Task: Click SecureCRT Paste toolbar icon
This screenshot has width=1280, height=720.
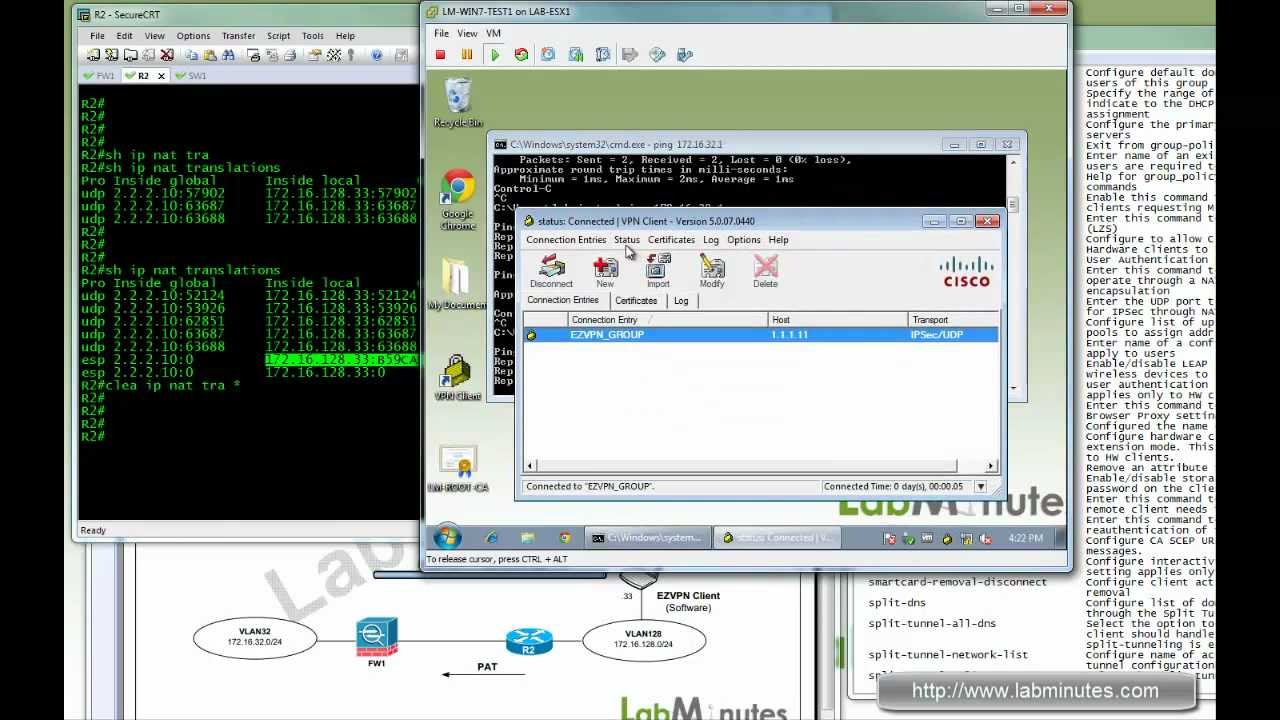Action: pyautogui.click(x=210, y=55)
